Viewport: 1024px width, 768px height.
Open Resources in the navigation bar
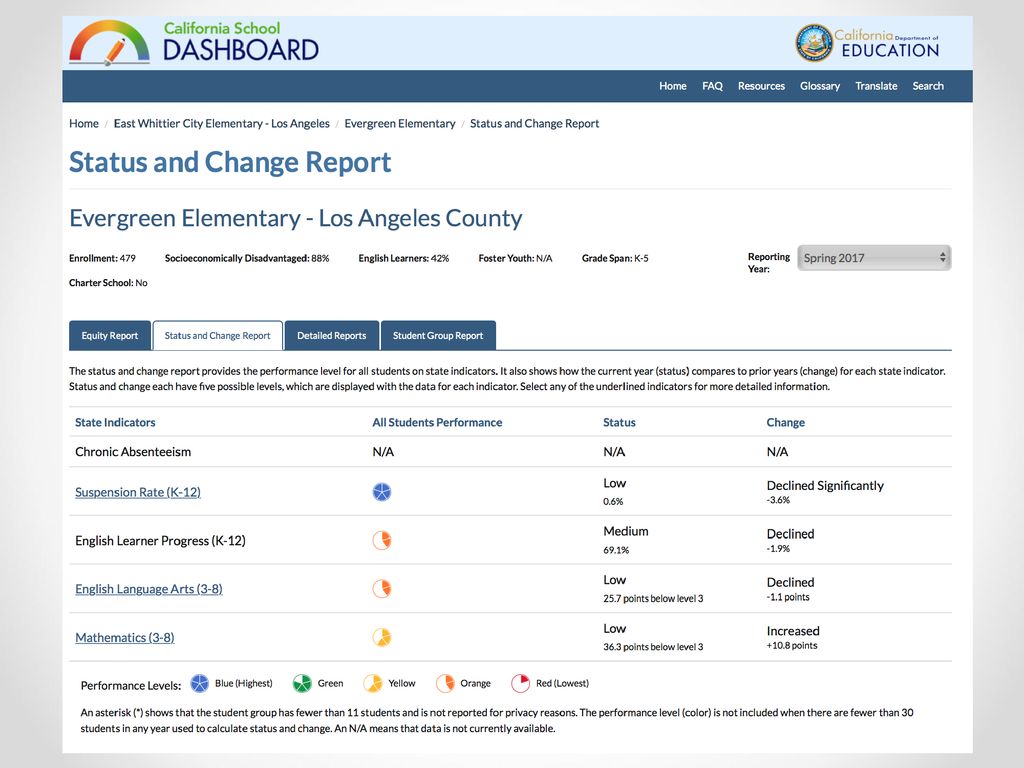click(761, 86)
